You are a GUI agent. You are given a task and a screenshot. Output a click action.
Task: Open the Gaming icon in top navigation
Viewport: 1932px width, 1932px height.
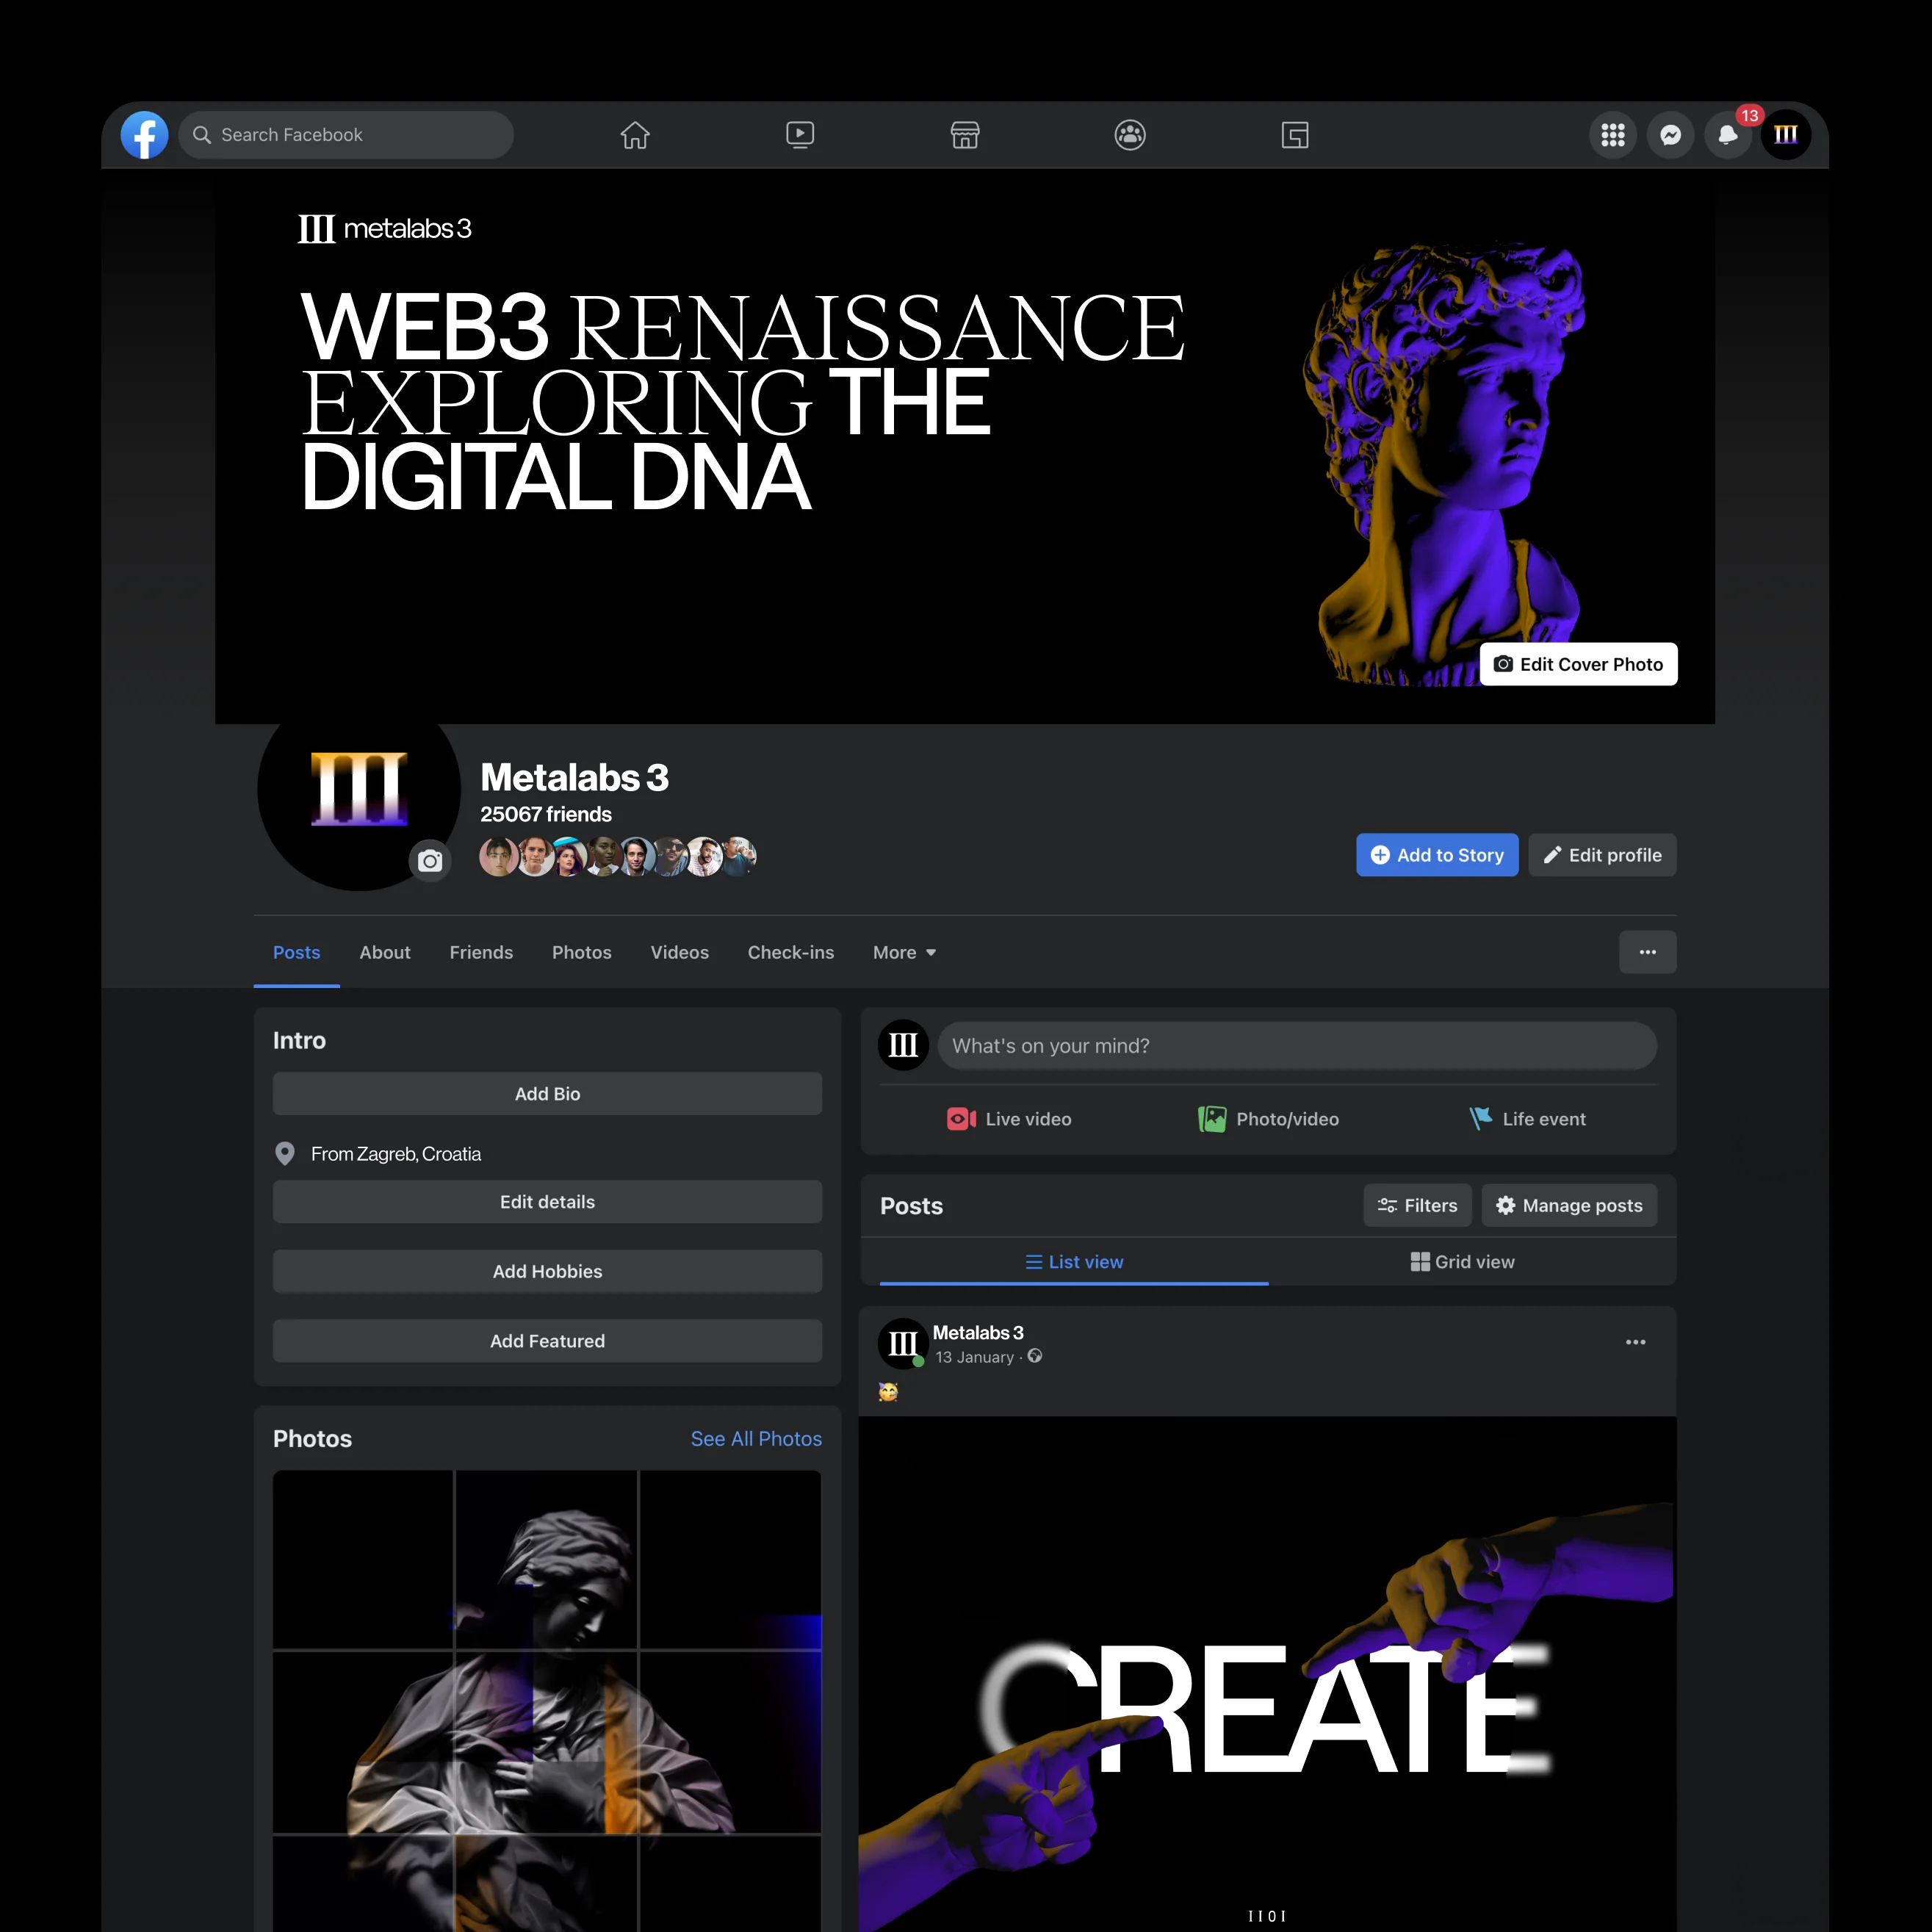[1295, 135]
